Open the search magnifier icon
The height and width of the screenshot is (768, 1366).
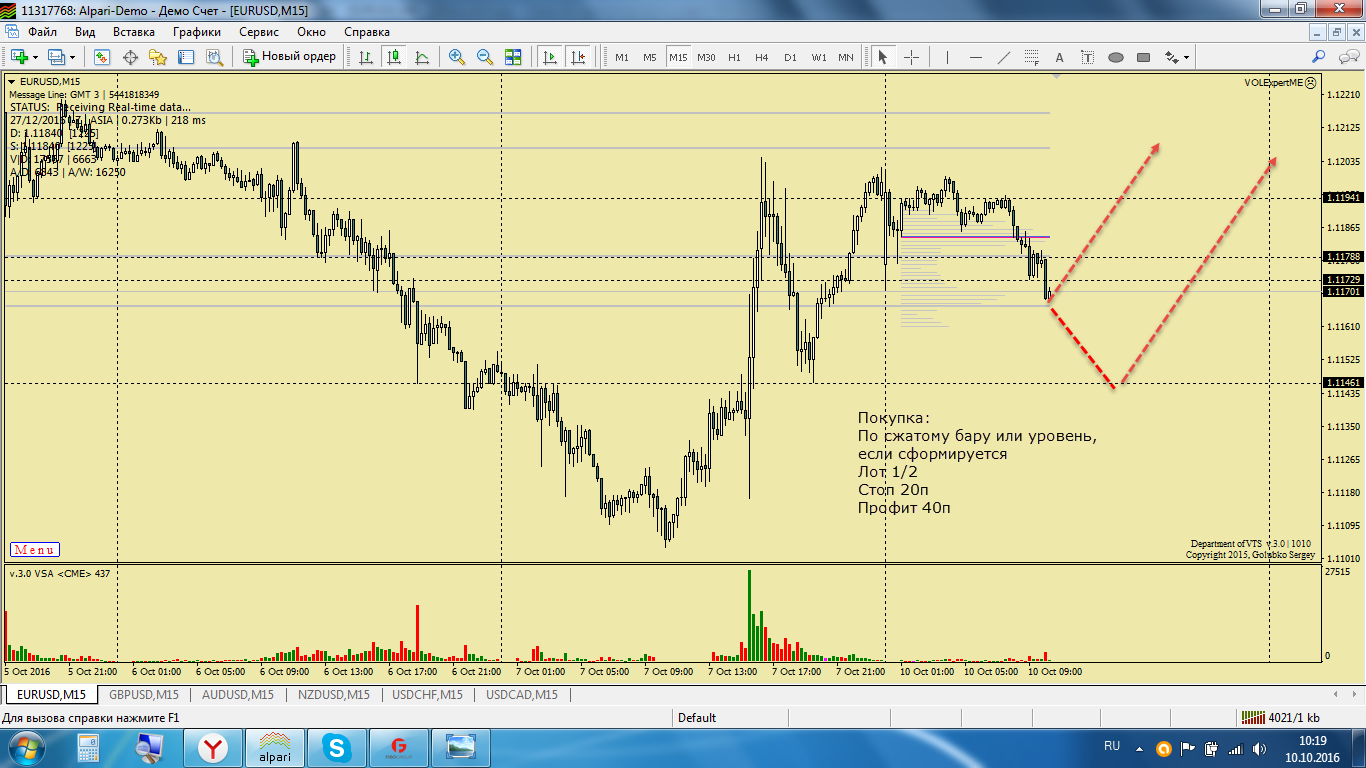pyautogui.click(x=1319, y=57)
